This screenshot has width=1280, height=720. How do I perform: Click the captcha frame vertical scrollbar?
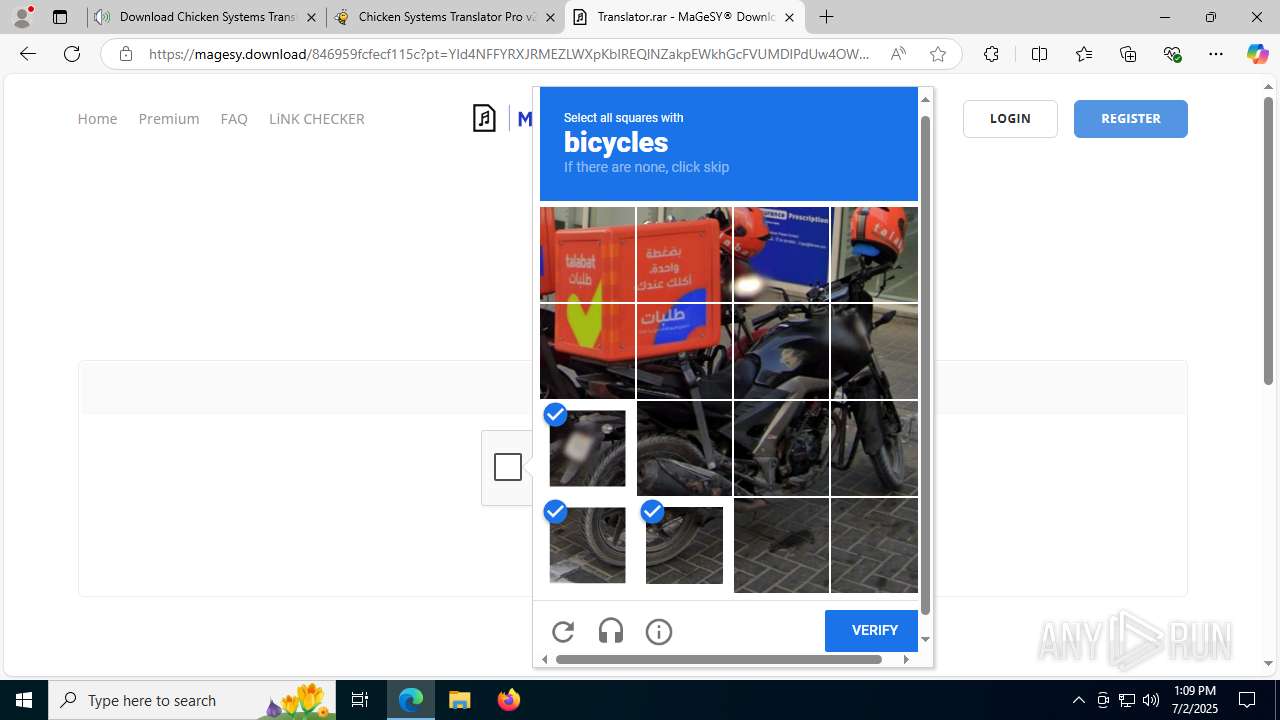pyautogui.click(x=925, y=365)
